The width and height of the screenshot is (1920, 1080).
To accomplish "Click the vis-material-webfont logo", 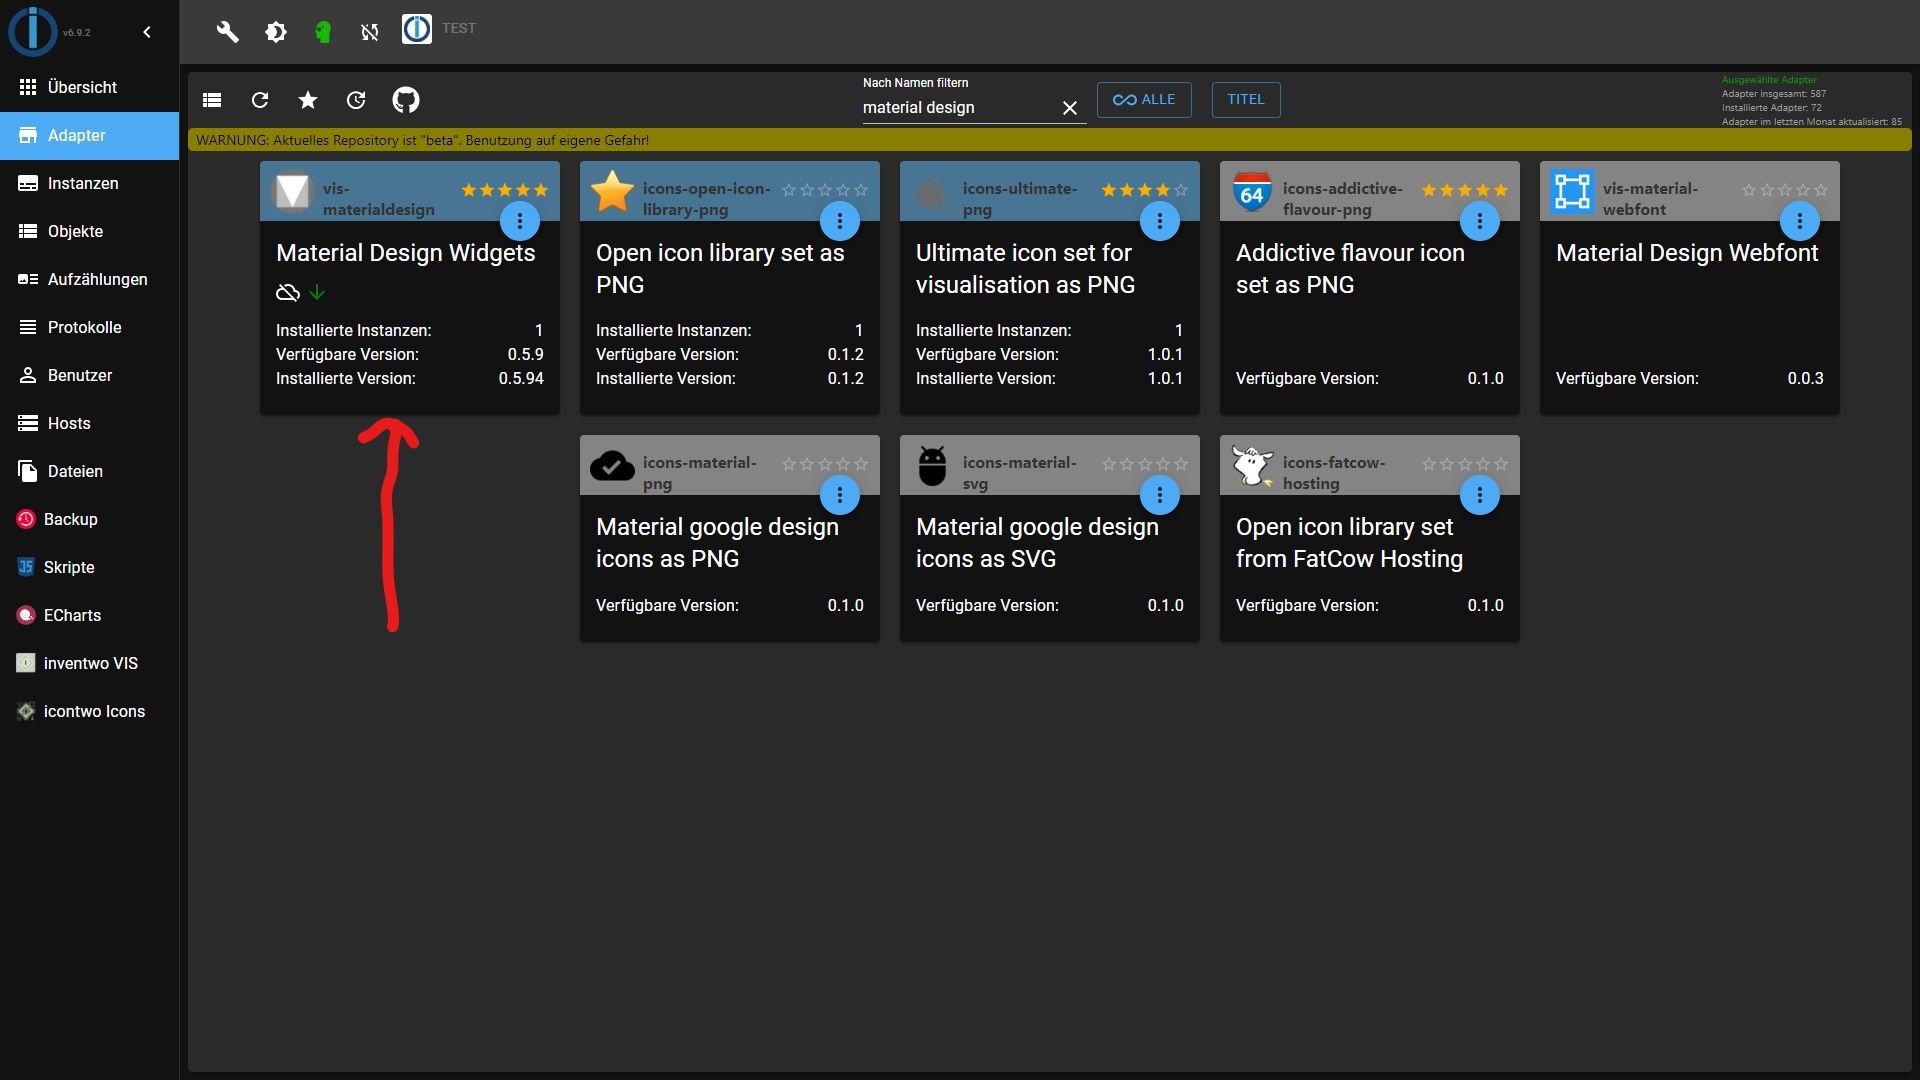I will pyautogui.click(x=1572, y=191).
